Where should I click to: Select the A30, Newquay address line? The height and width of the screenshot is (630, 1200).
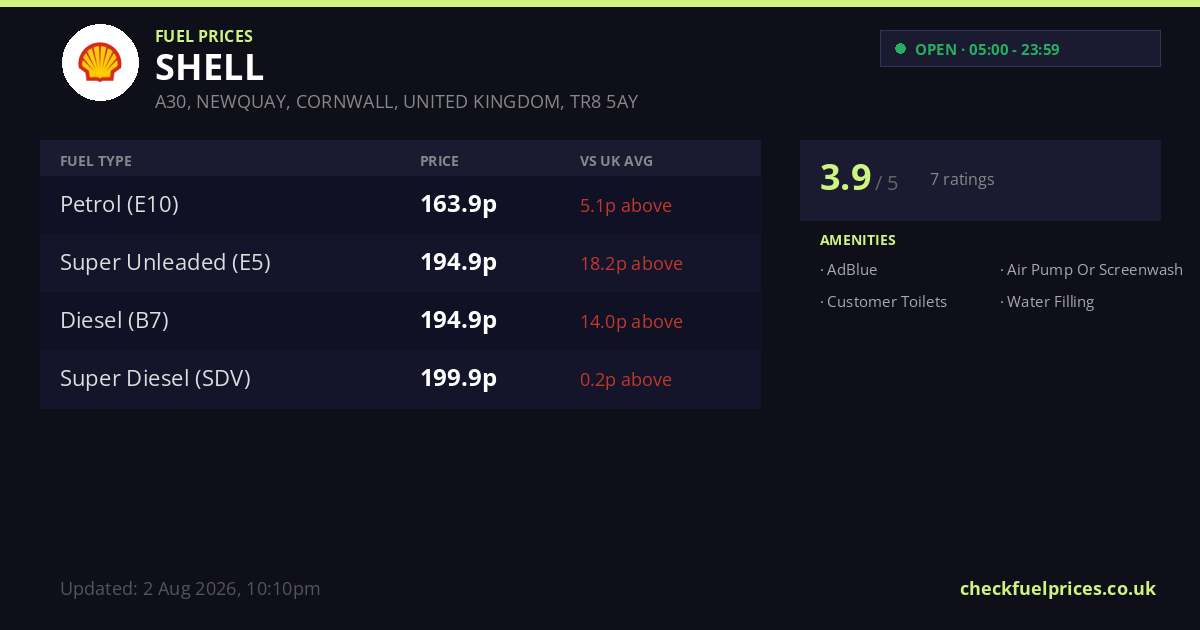(x=397, y=102)
